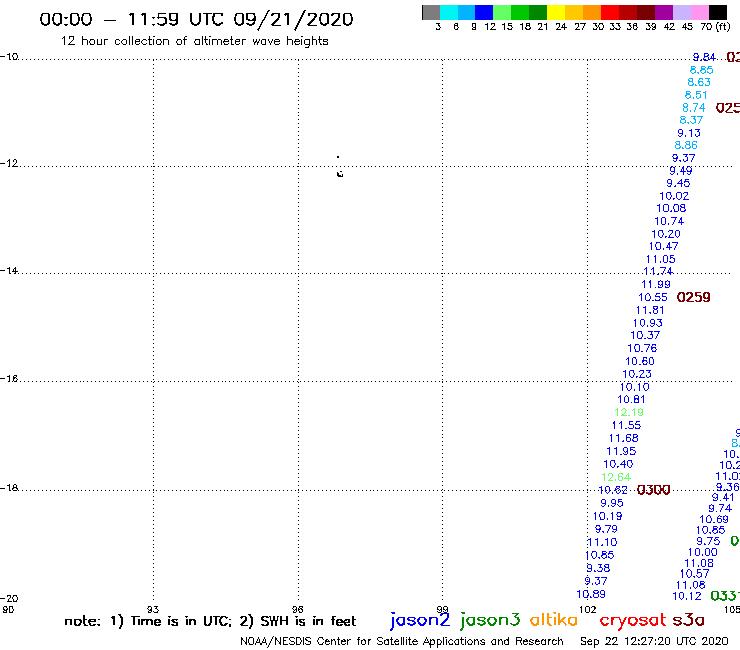
Task: Click the '0300' pass time label
Action: tap(654, 490)
